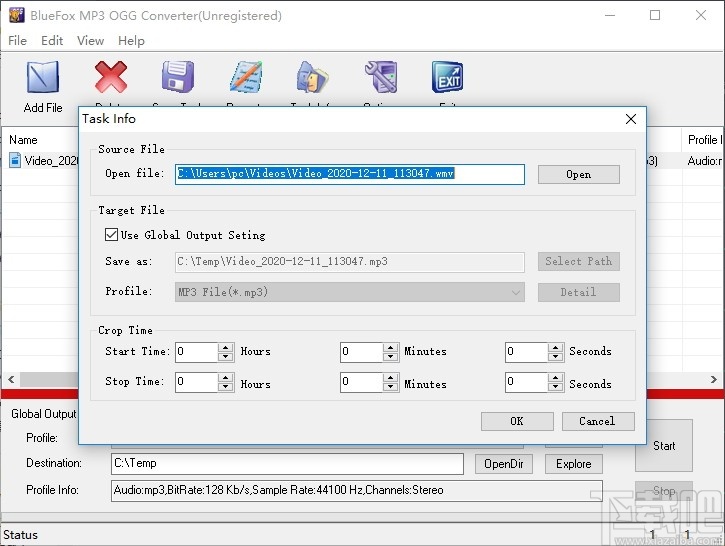Increase Stop Time seconds spinner

(x=555, y=378)
